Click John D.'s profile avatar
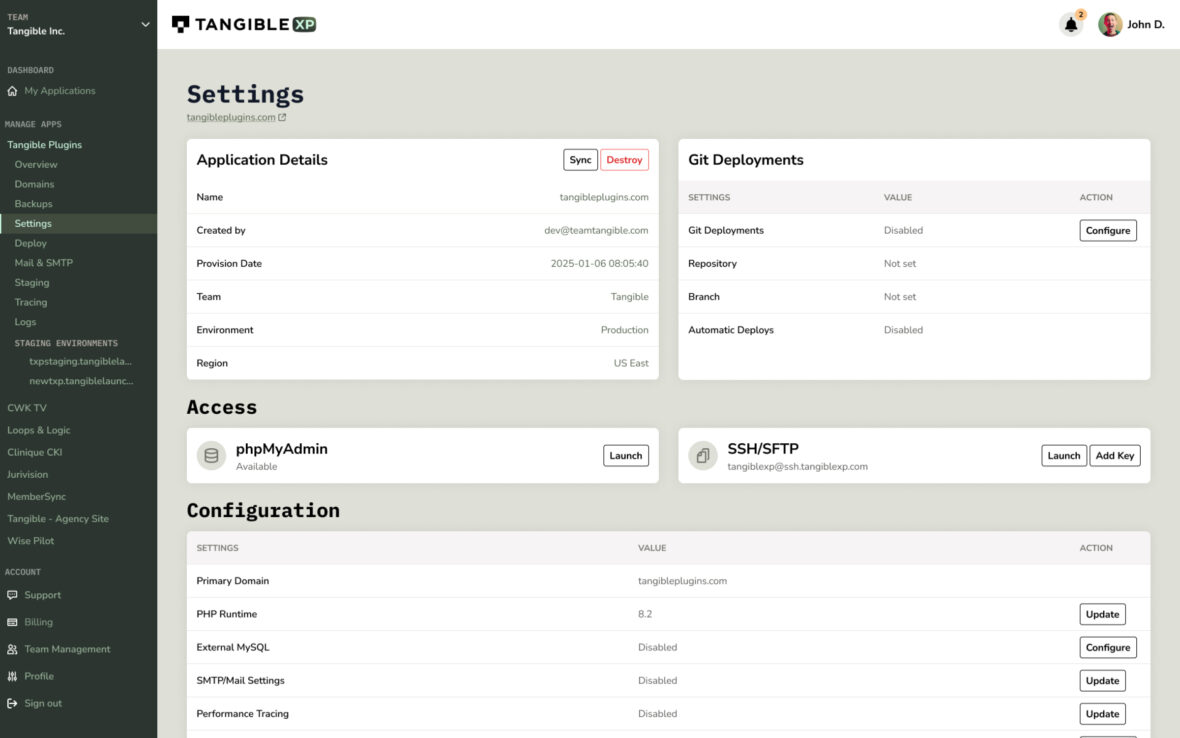The height and width of the screenshot is (738, 1180). [x=1109, y=24]
